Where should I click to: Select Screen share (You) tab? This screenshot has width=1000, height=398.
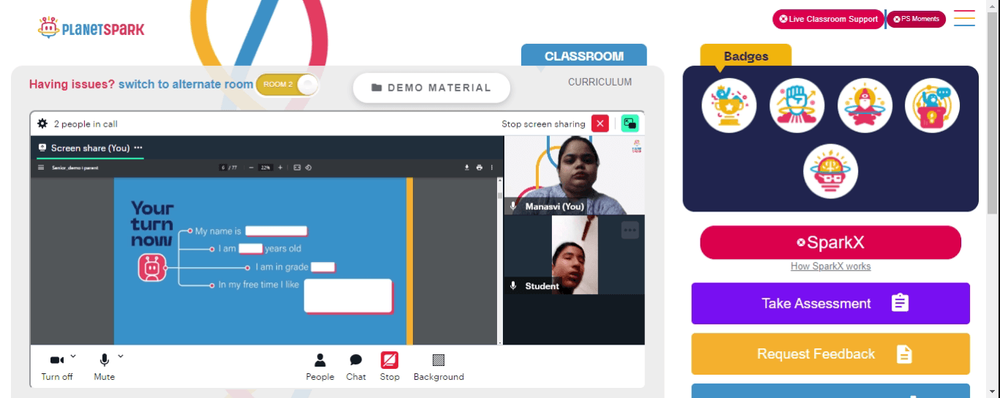tap(90, 148)
